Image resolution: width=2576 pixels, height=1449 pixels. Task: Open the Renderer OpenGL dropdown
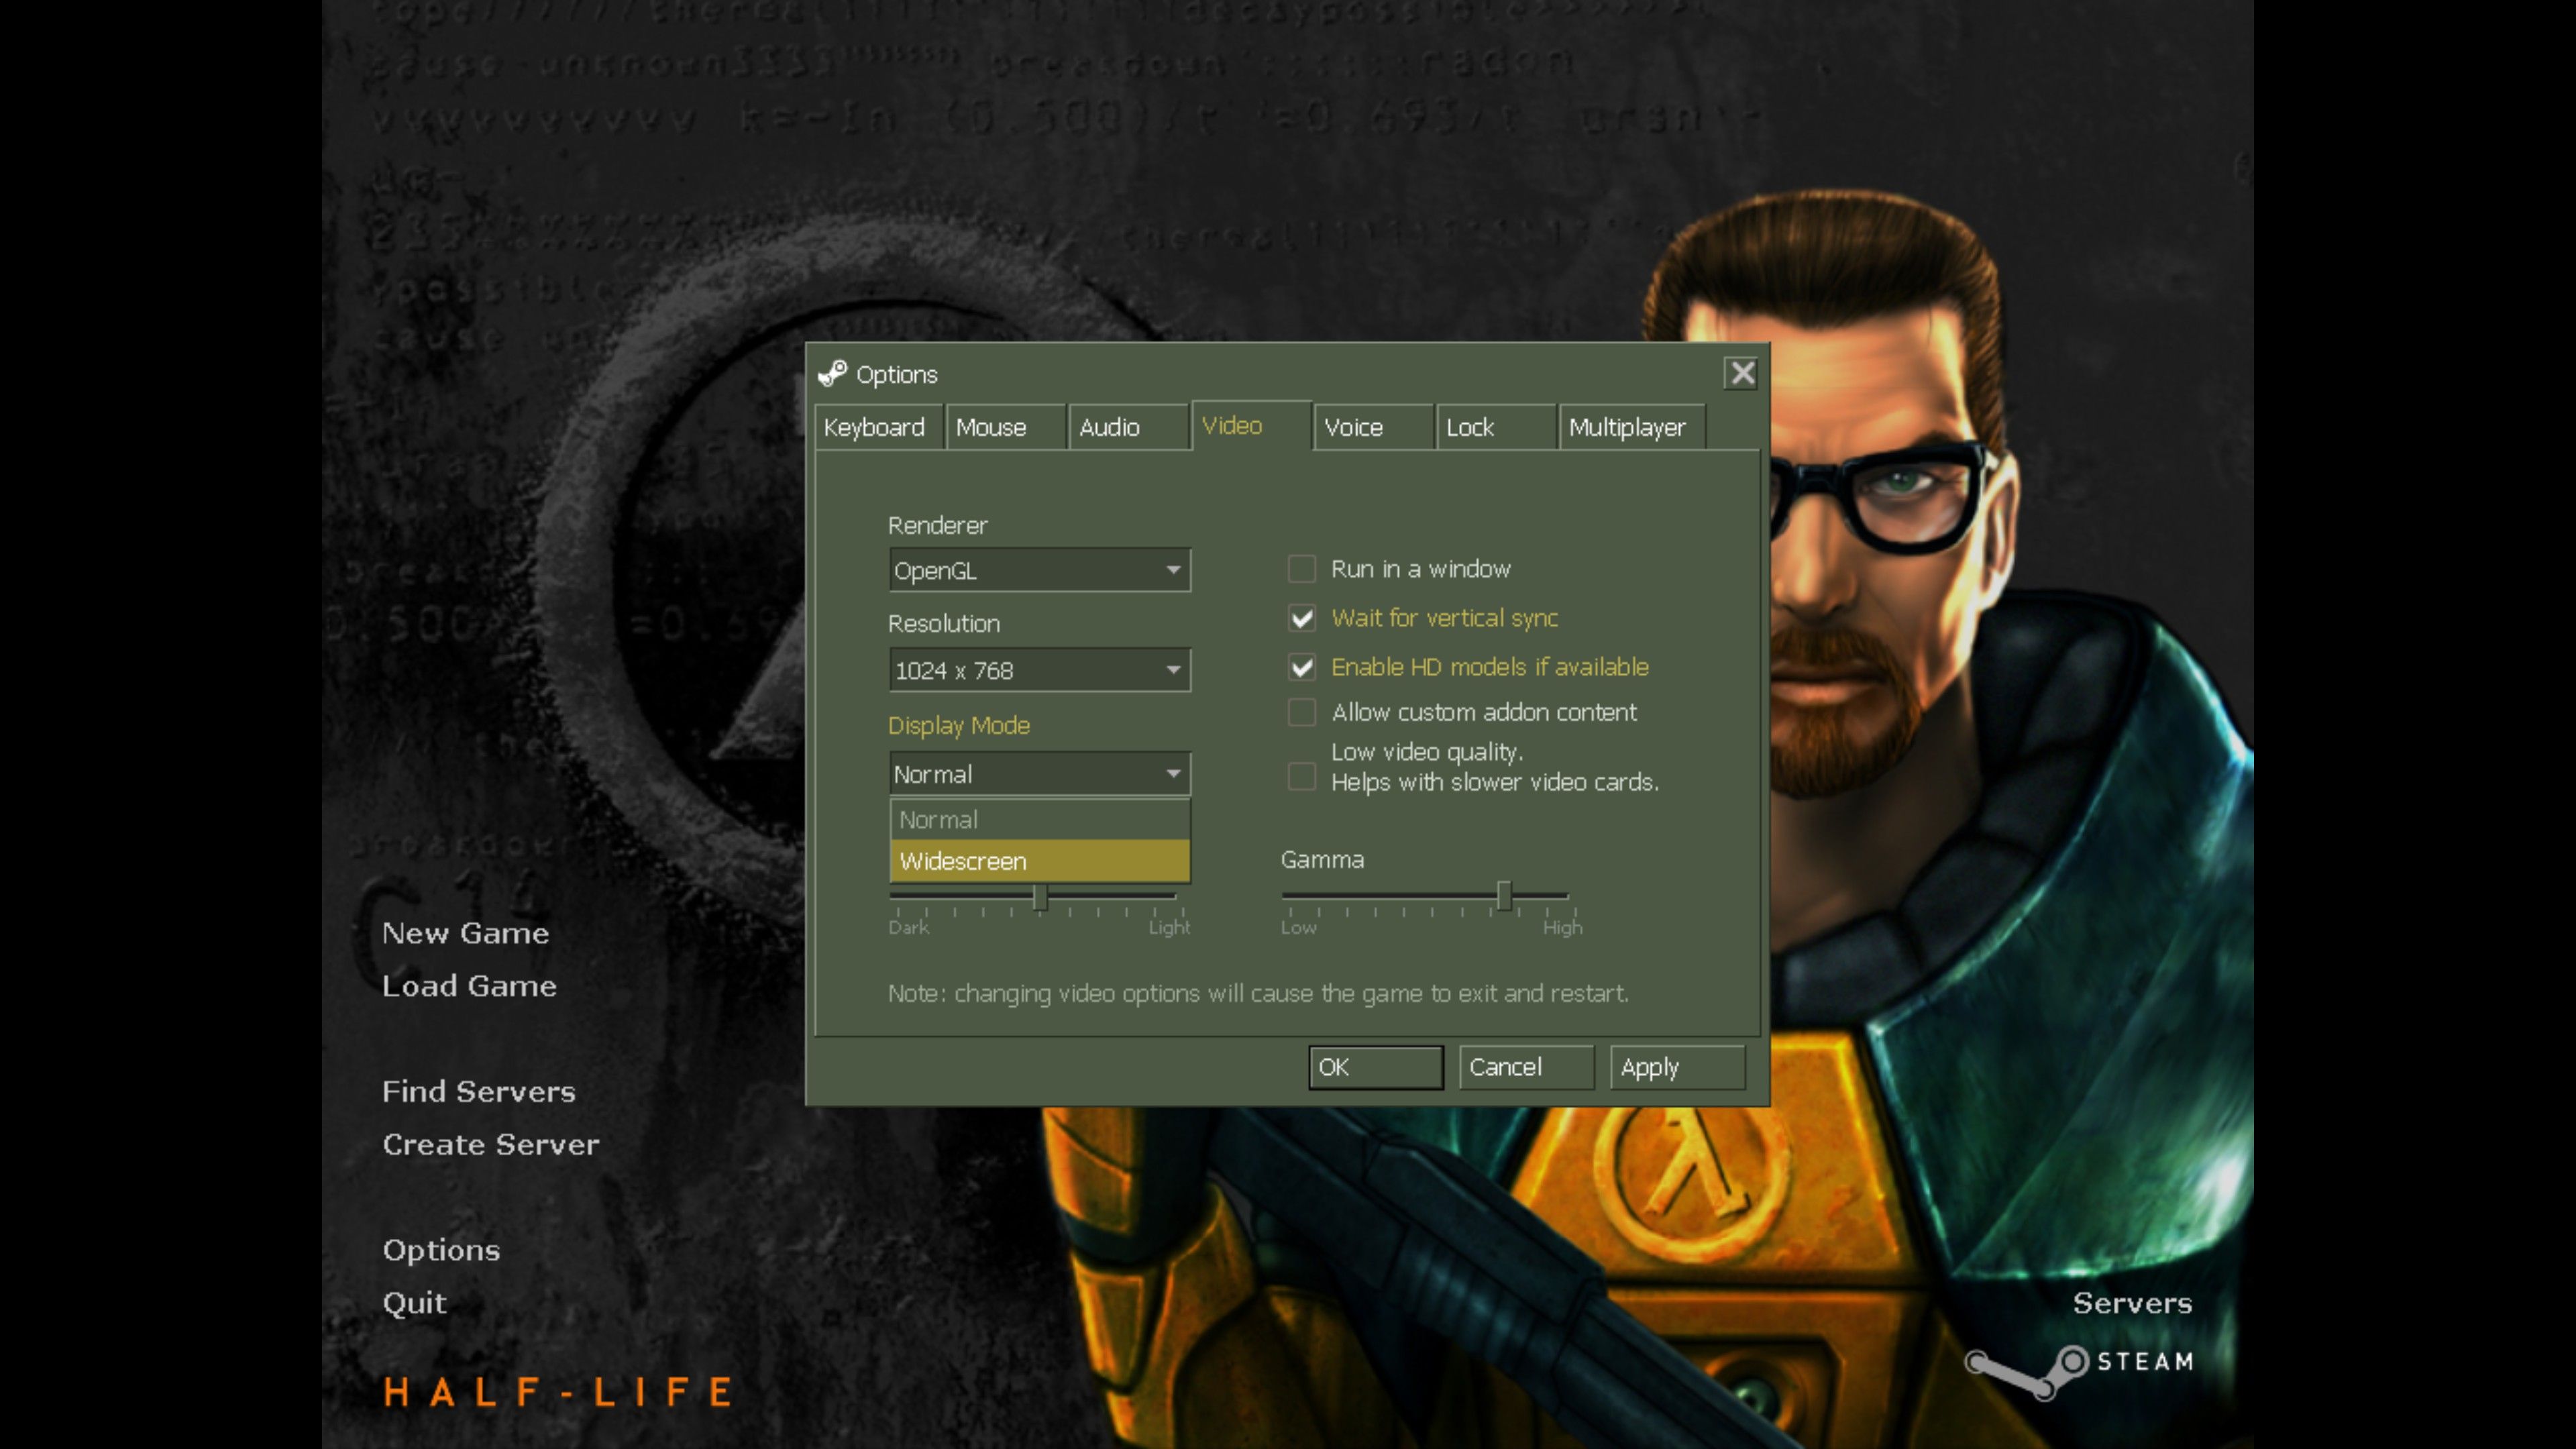(x=1039, y=570)
